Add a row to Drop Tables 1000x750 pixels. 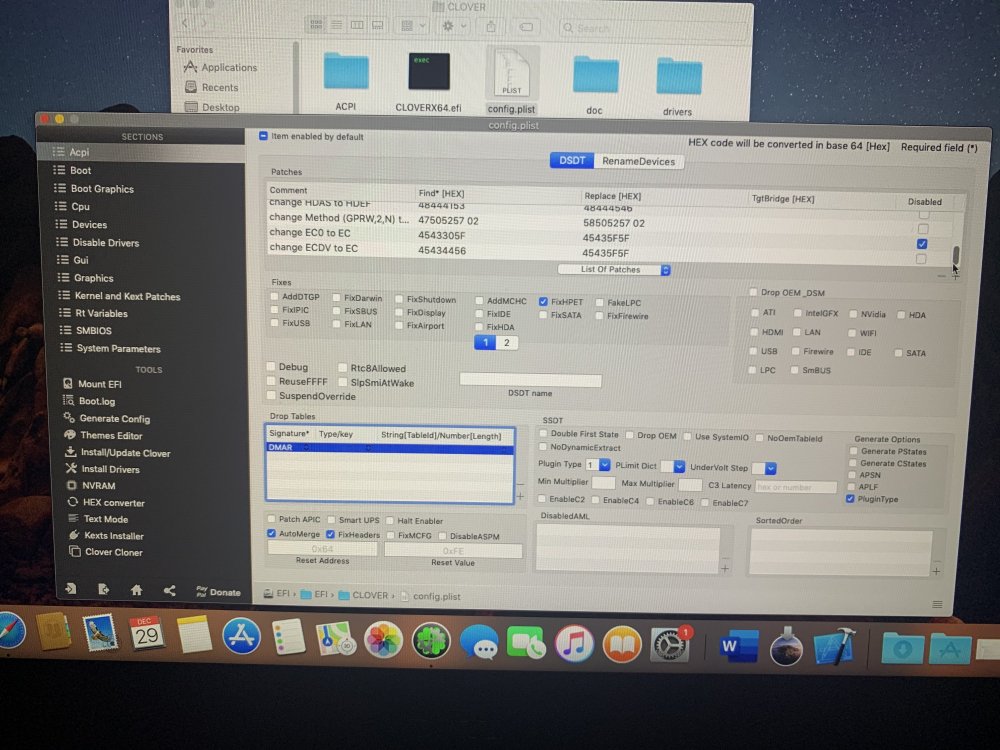pyautogui.click(x=520, y=496)
